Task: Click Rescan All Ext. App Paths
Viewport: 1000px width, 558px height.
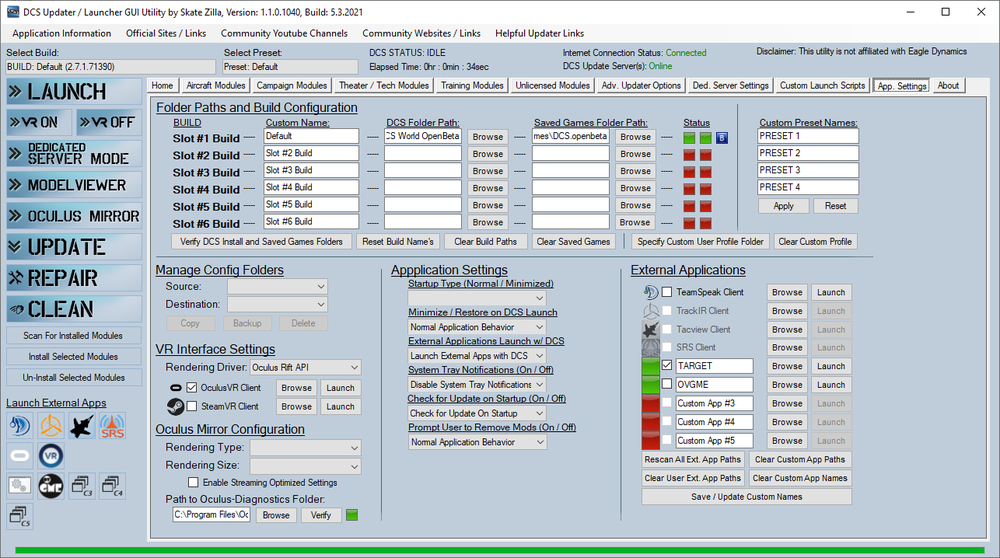Action: tap(693, 459)
